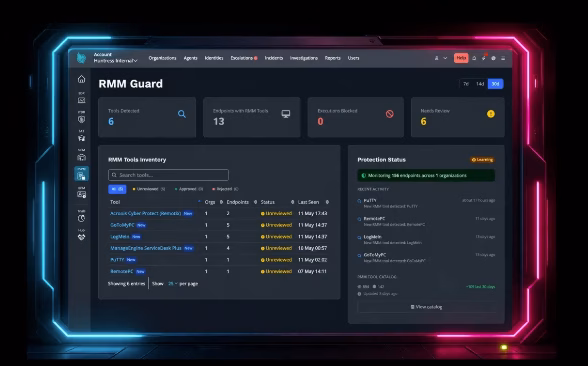Click the "07 May 14:11" last seen value

click(x=312, y=271)
